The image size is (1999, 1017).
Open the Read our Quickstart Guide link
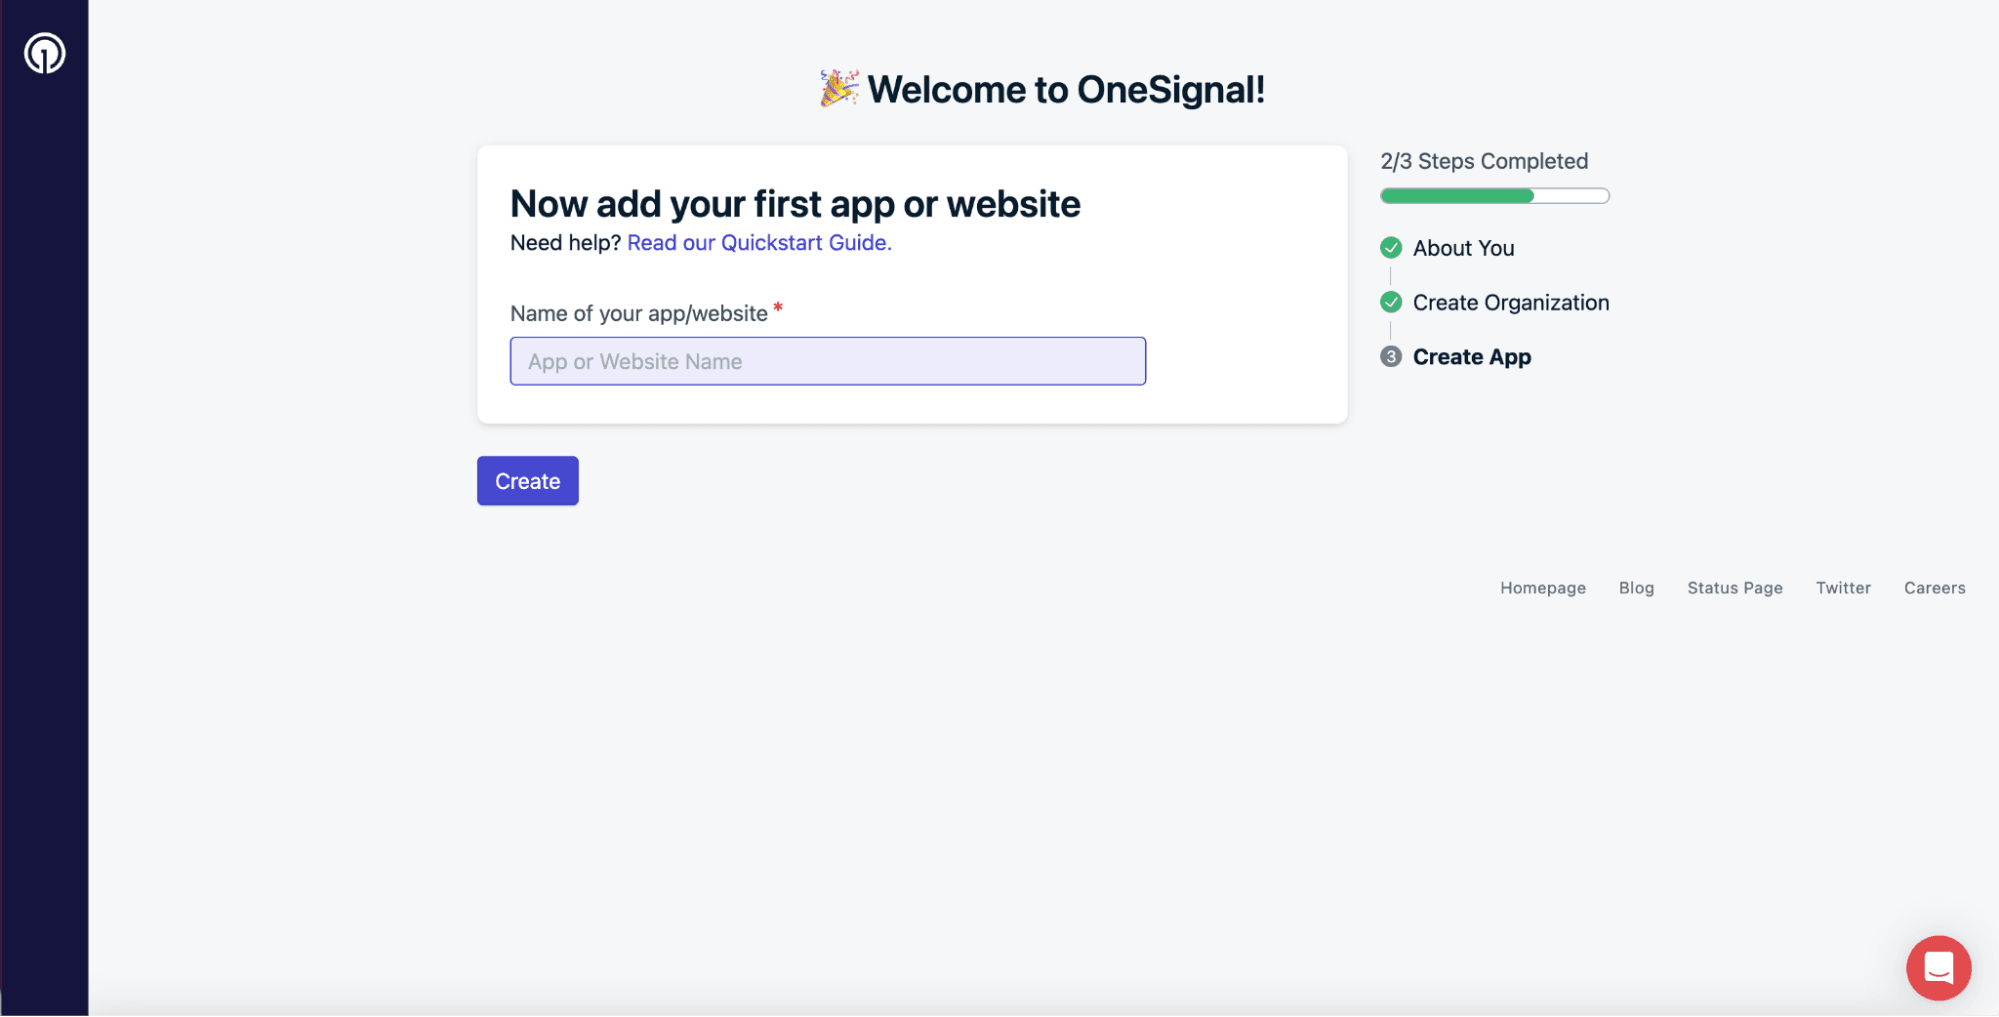point(758,243)
